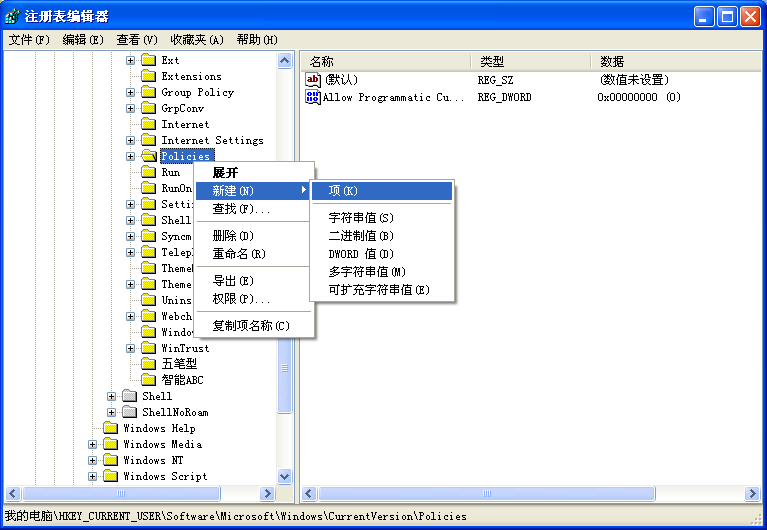Click values pane scroll-right arrow

(752, 493)
